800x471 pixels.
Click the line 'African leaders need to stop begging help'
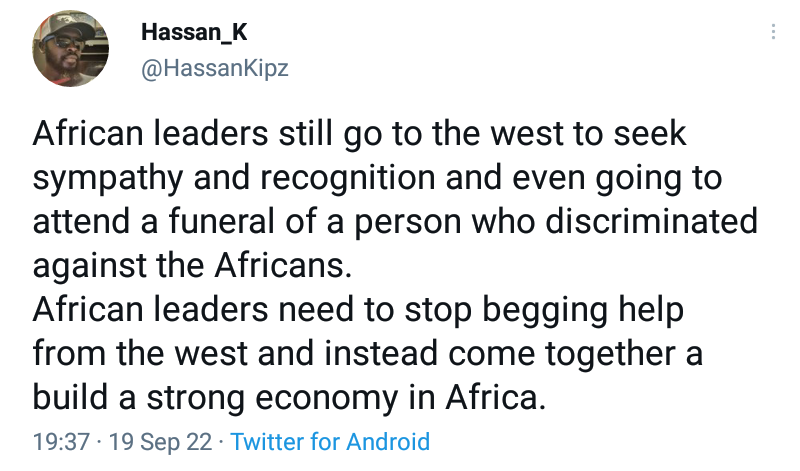tap(358, 310)
